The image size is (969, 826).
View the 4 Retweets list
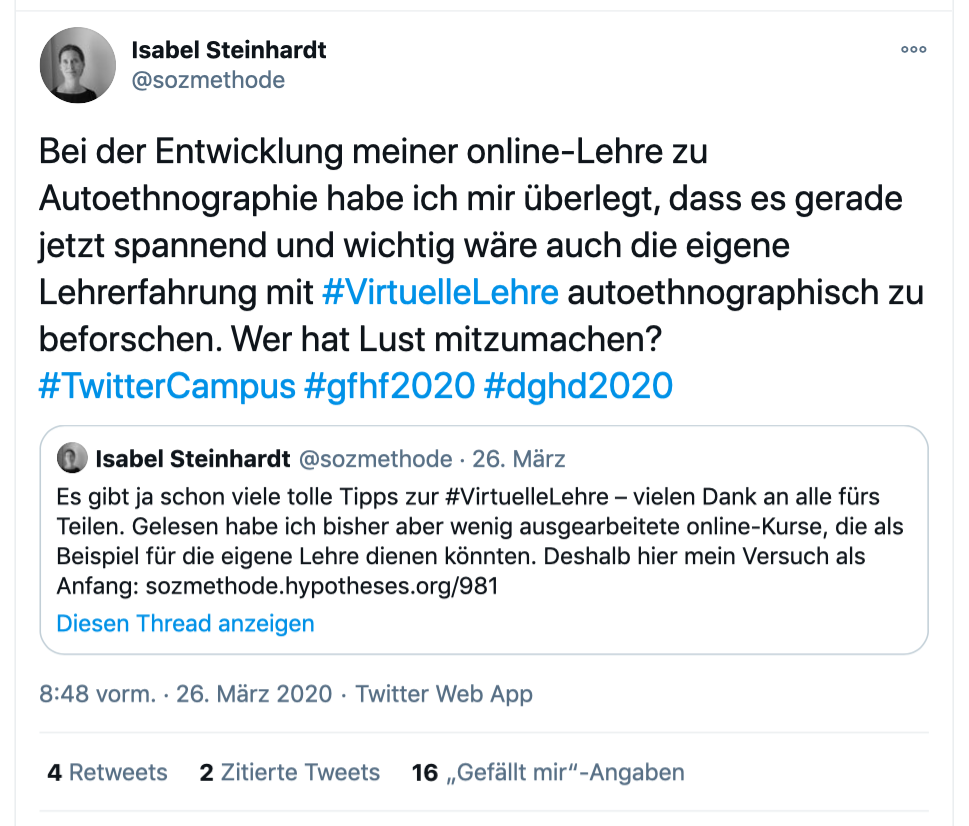107,772
